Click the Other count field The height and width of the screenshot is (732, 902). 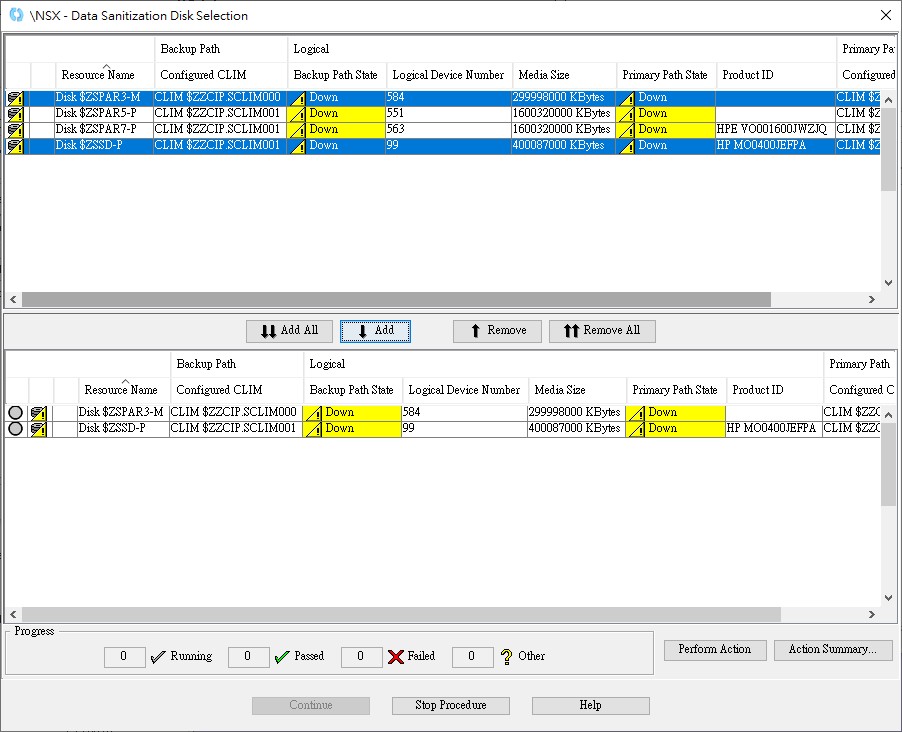pos(472,657)
